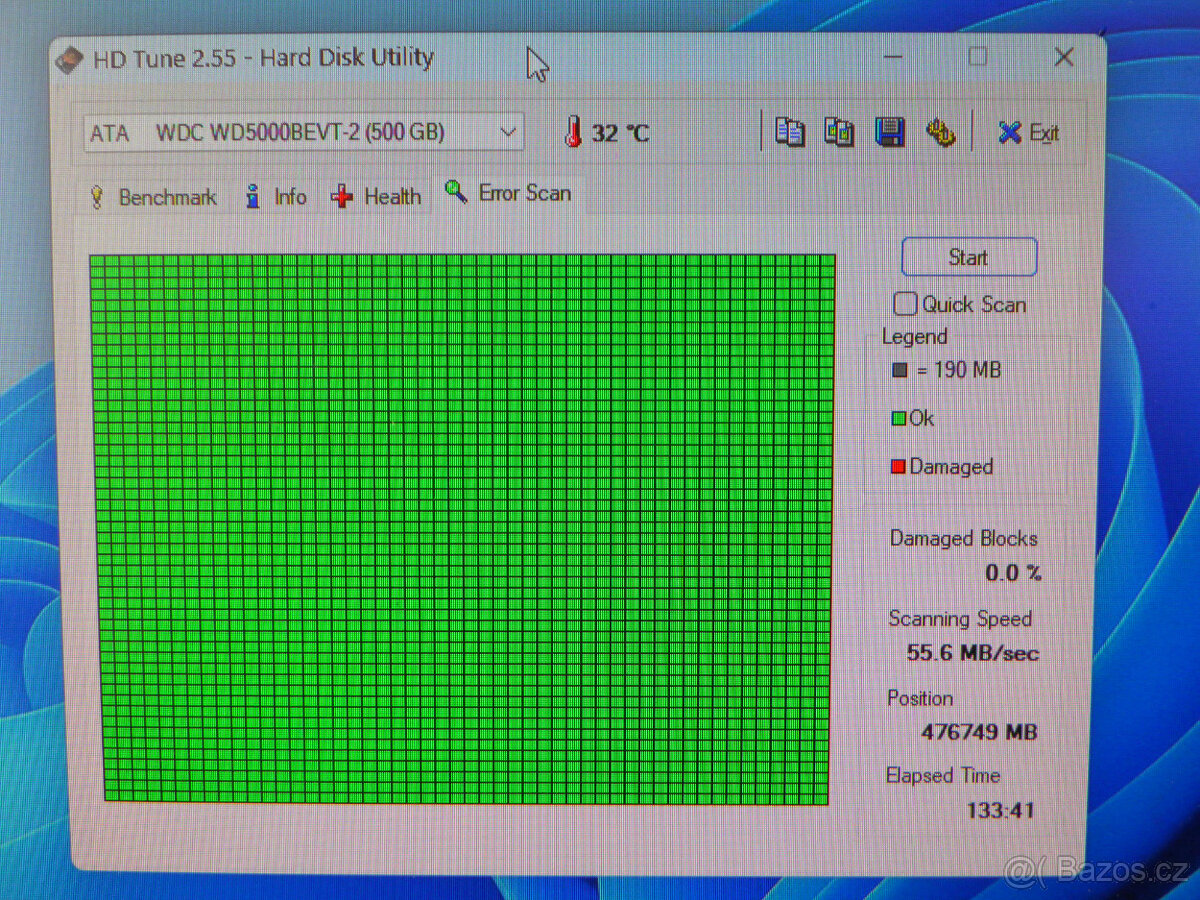
Task: Switch to the Info tab
Action: [x=277, y=196]
